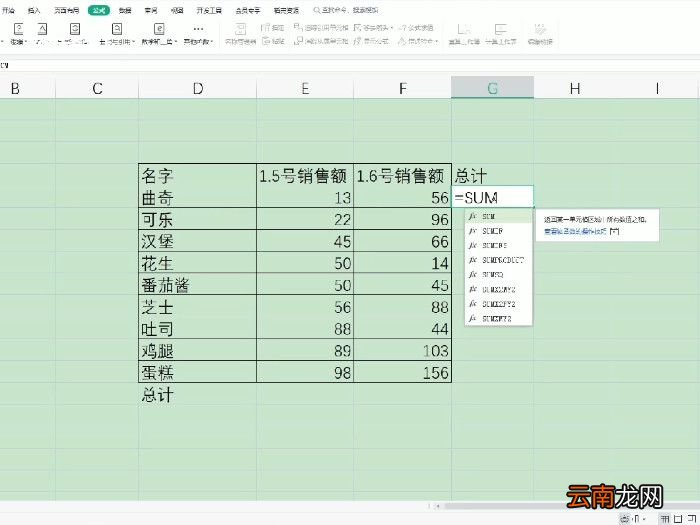
Task: Click the video icon beside tooltip link
Action: point(615,231)
